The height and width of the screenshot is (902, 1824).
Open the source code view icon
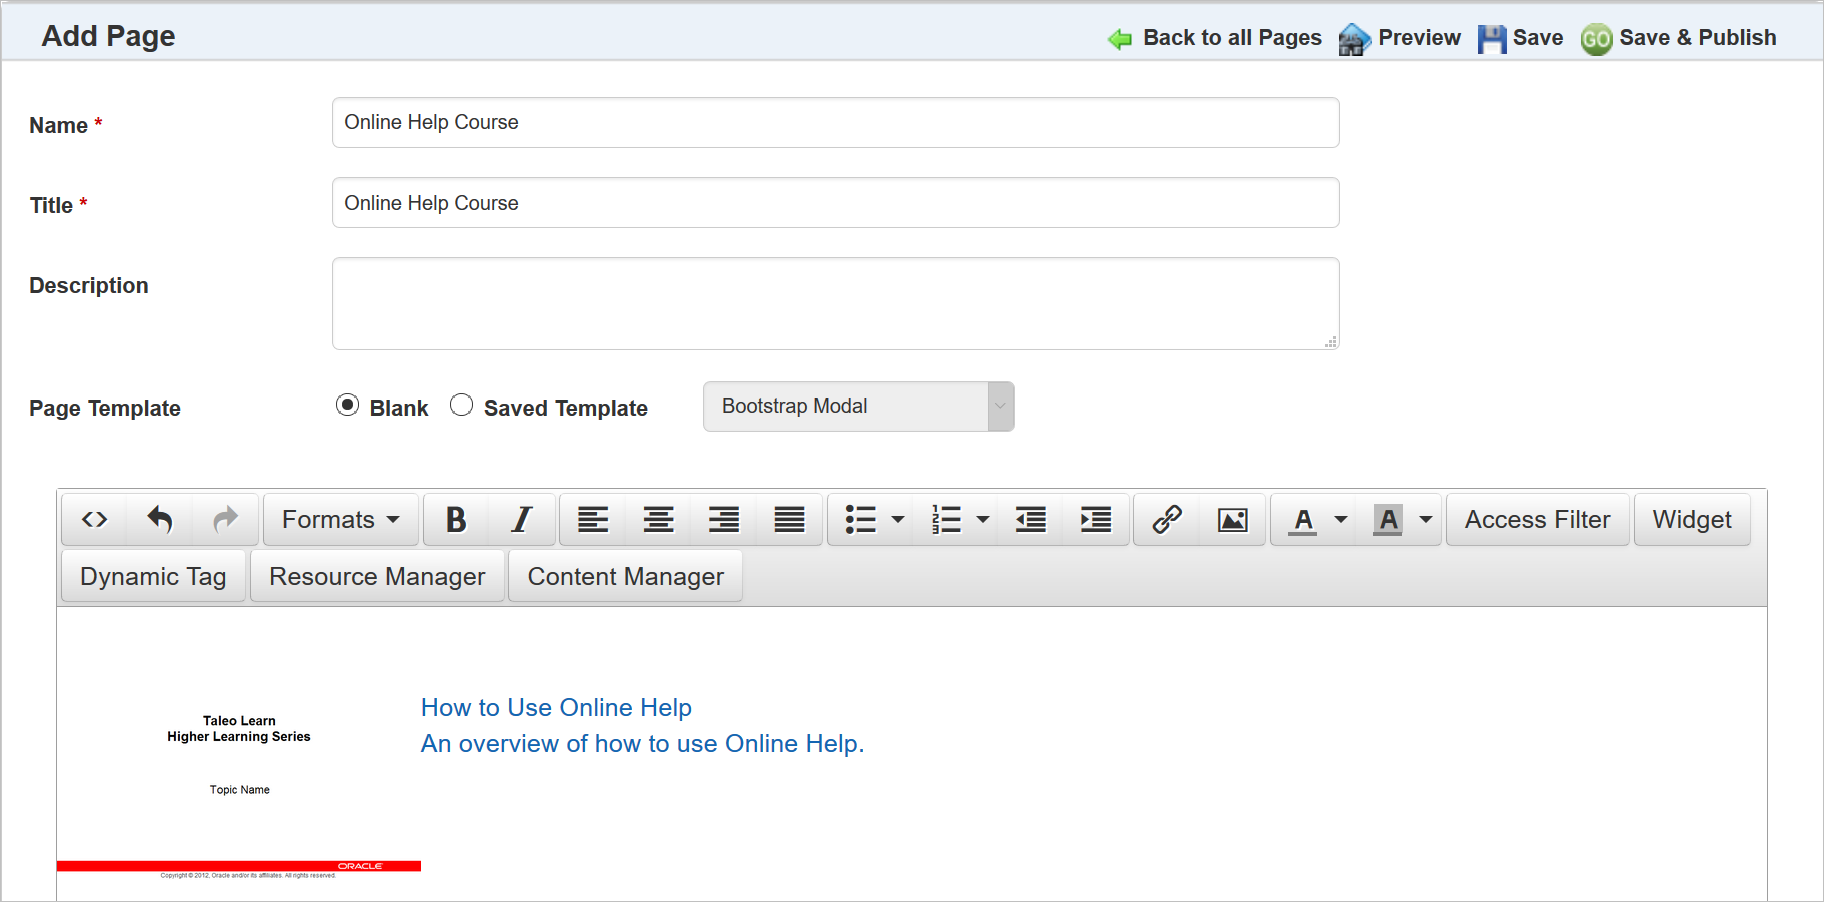[x=94, y=519]
